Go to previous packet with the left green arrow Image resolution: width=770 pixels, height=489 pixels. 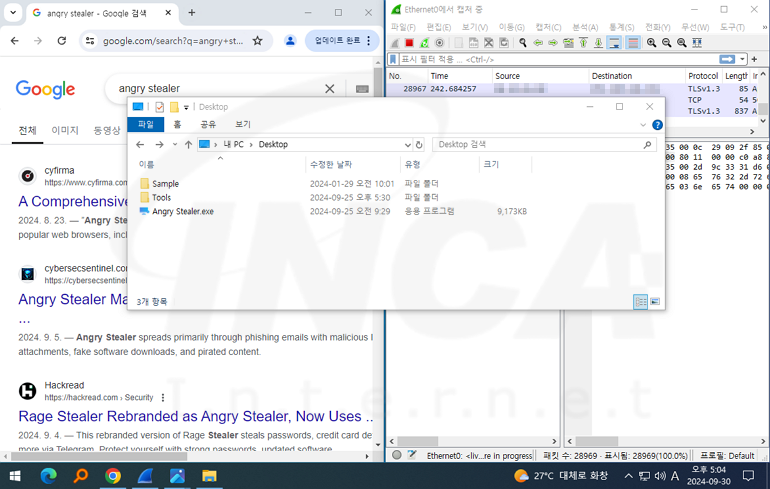click(x=538, y=43)
